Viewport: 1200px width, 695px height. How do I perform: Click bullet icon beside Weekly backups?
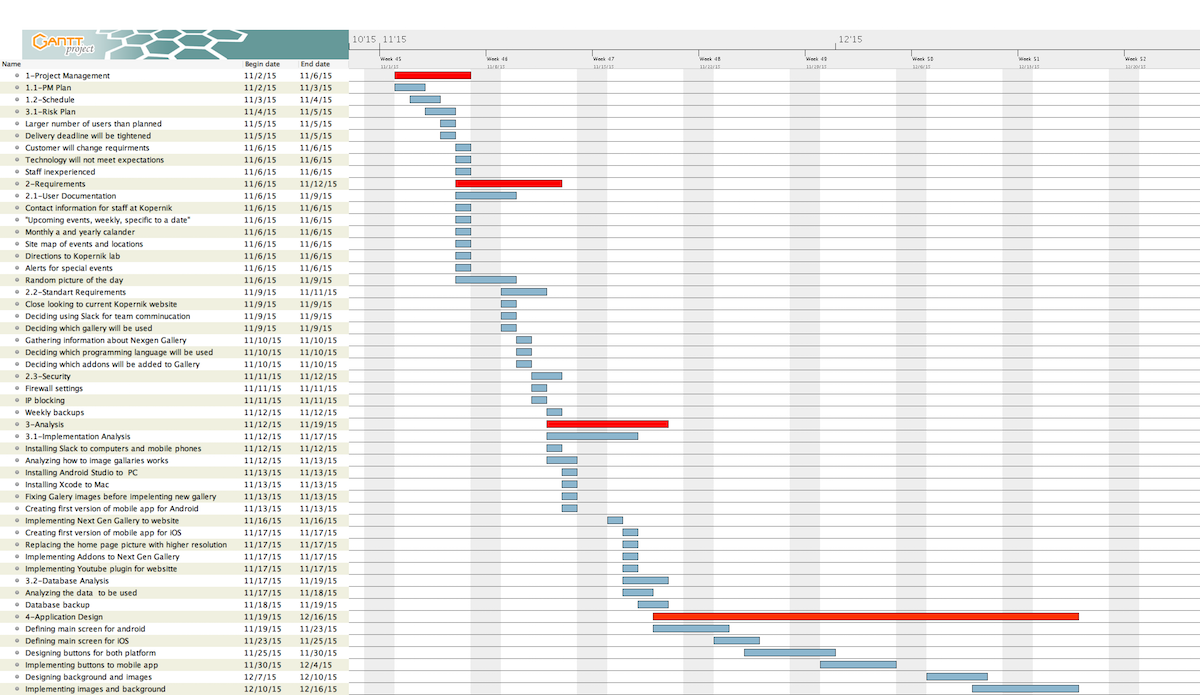click(16, 412)
